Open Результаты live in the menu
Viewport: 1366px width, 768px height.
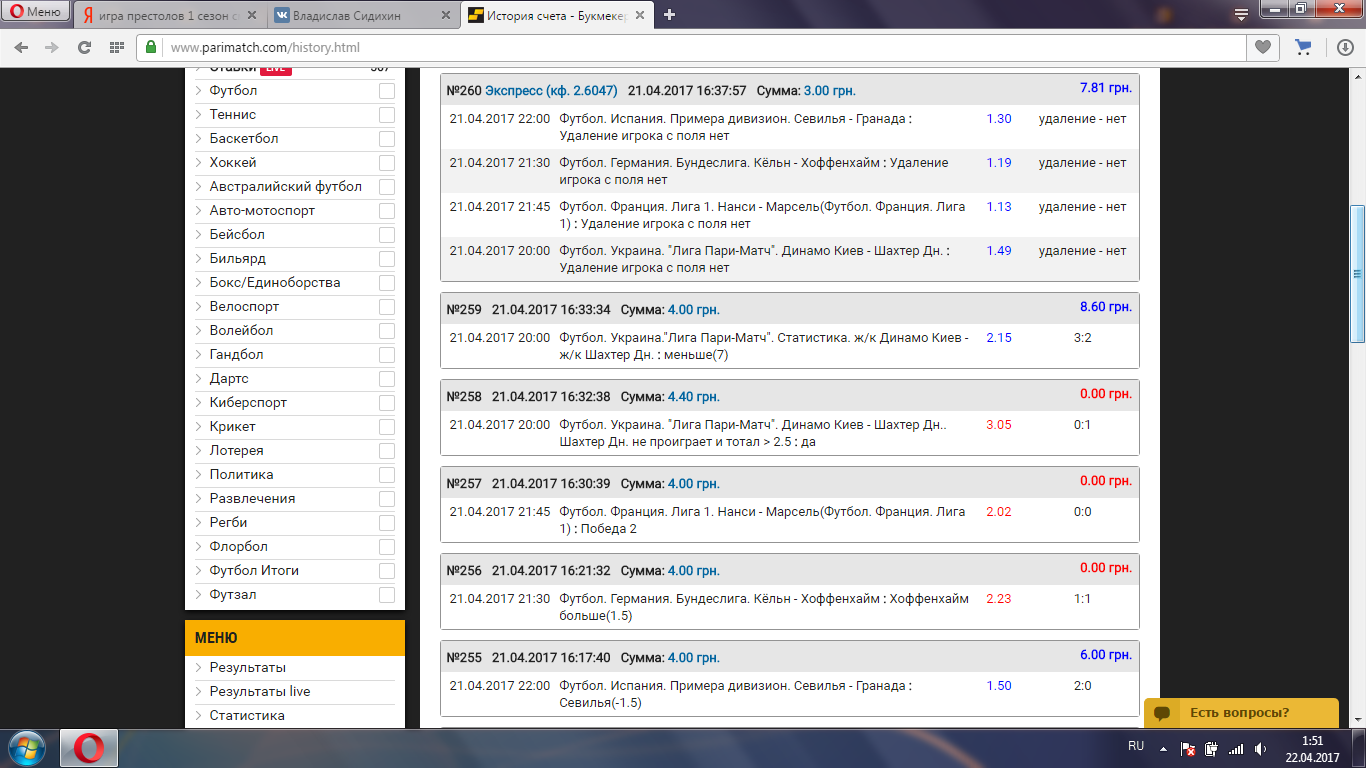260,691
